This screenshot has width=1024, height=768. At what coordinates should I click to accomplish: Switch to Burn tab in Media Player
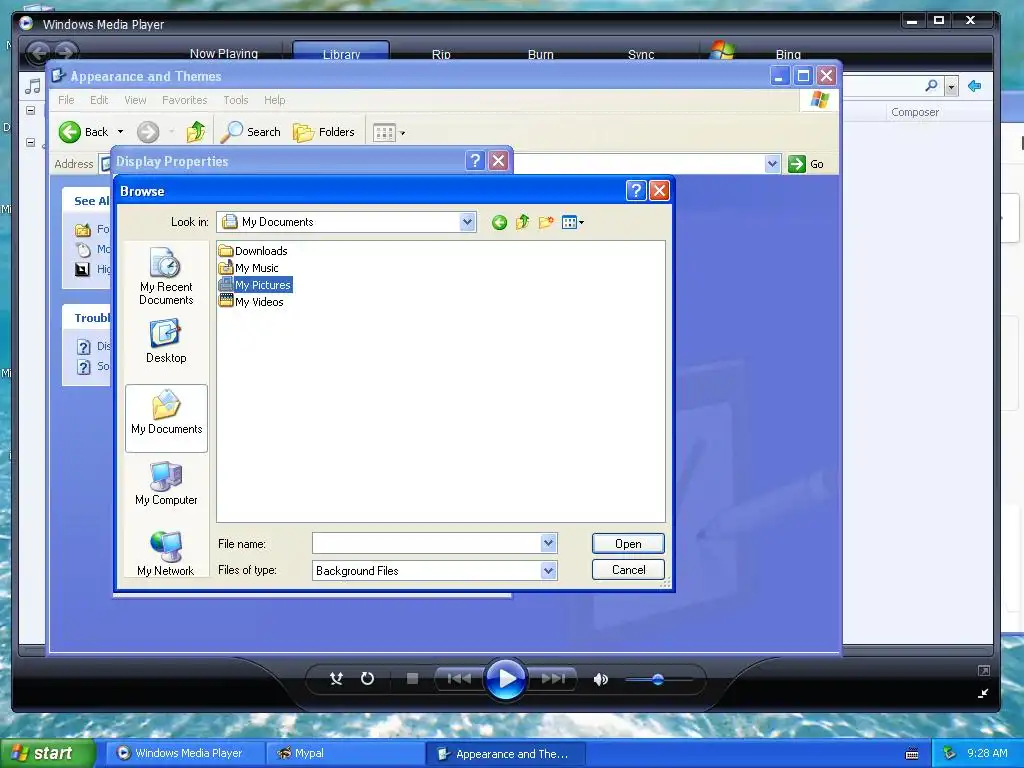(540, 54)
